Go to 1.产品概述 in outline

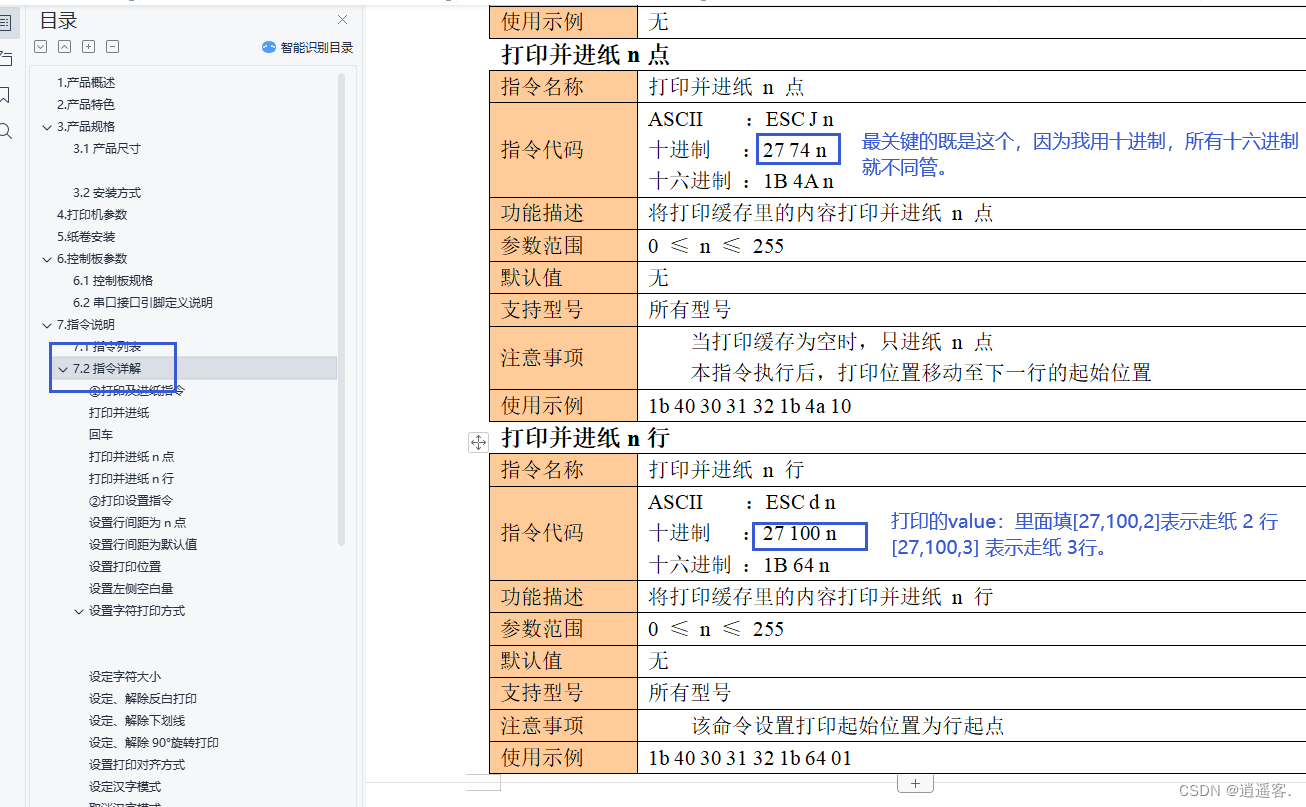(86, 83)
